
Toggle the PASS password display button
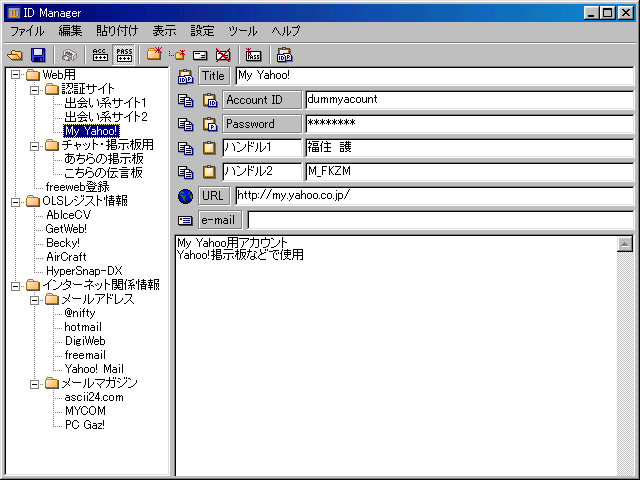coord(124,55)
